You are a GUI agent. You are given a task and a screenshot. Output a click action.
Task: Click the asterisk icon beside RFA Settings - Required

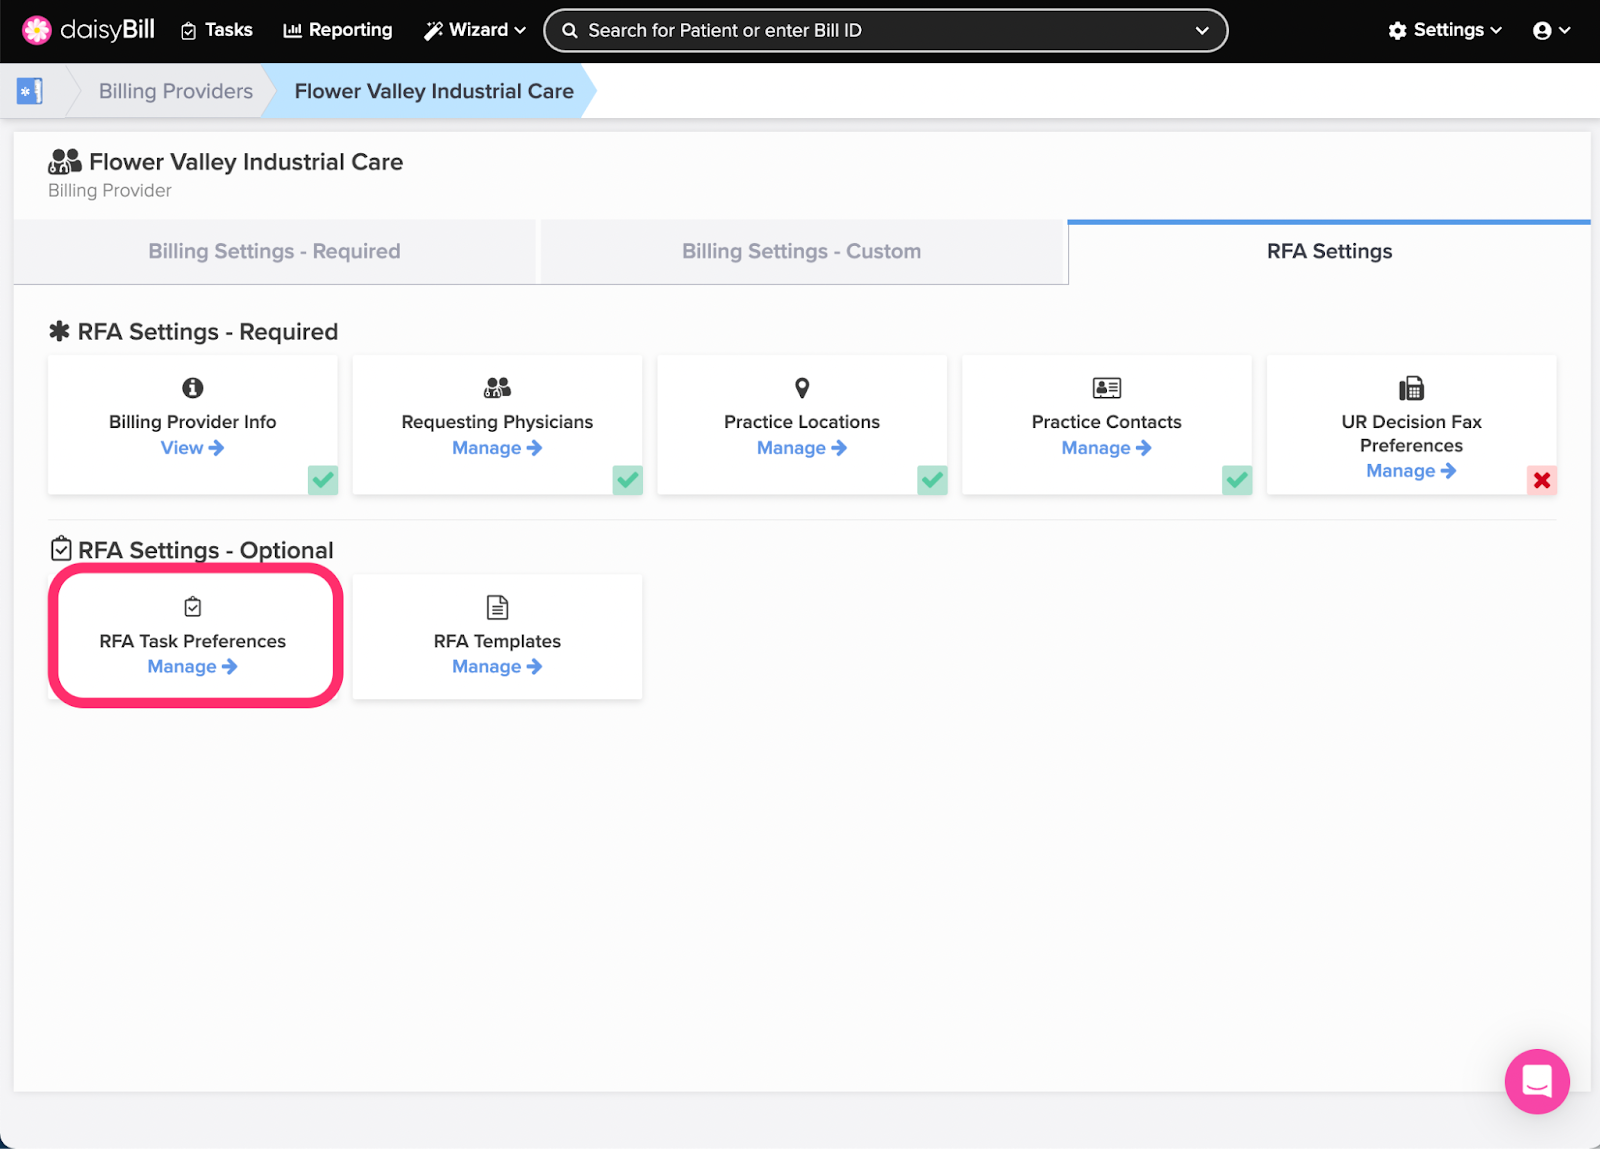coord(60,331)
